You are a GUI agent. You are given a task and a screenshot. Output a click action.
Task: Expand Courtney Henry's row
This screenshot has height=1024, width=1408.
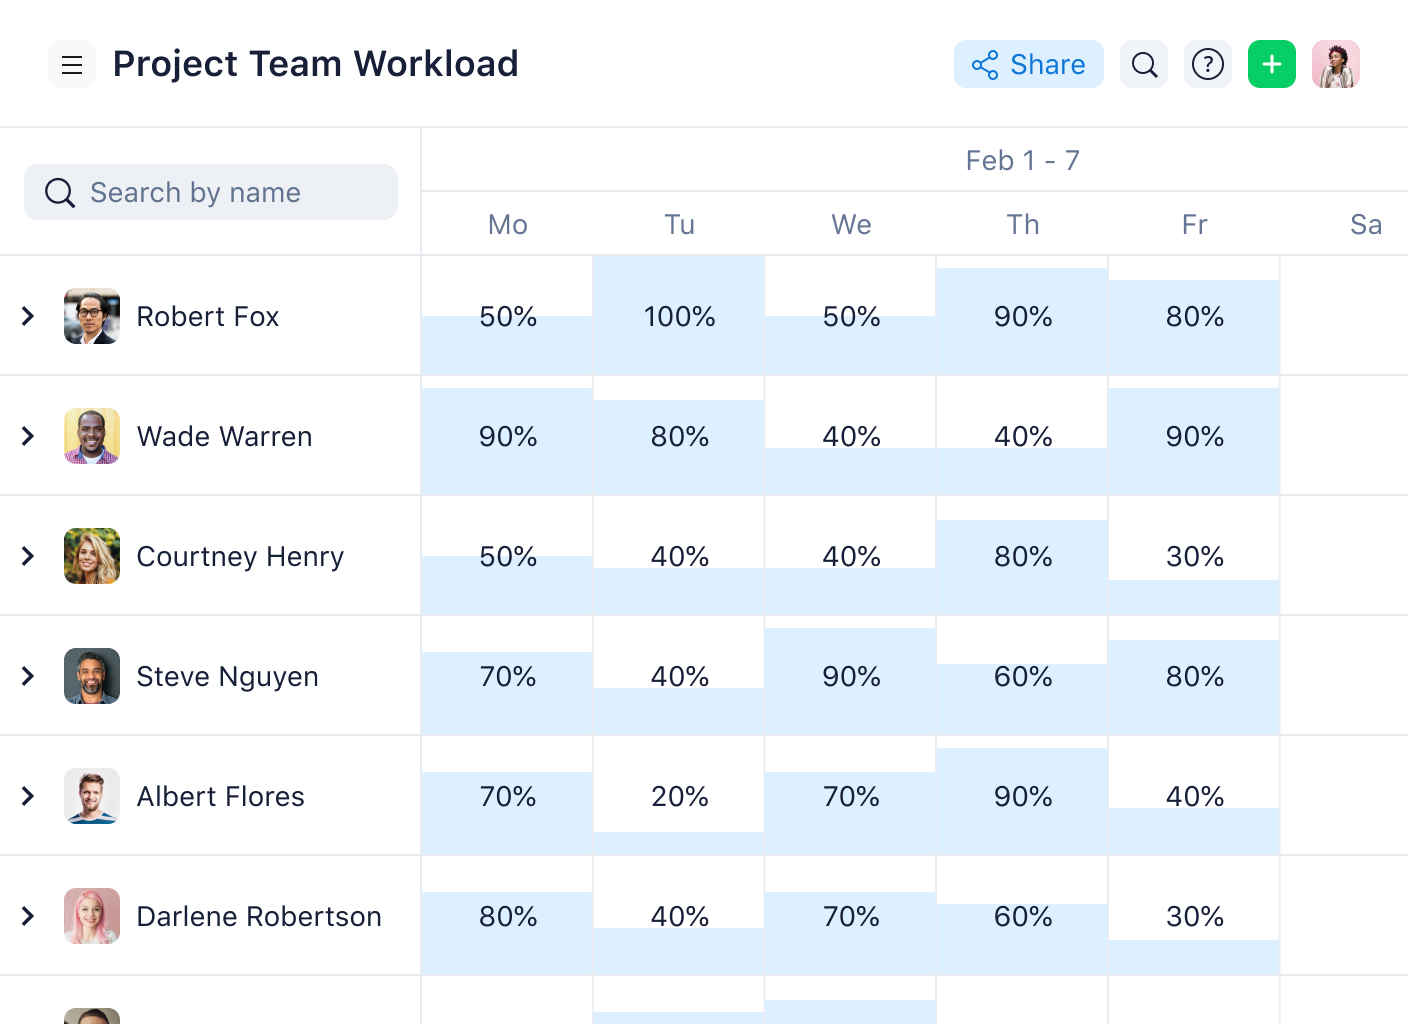click(x=28, y=556)
